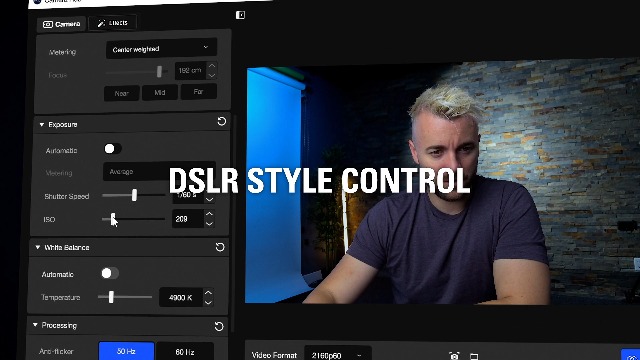Select 50 Hz anti-flicker

(x=127, y=351)
